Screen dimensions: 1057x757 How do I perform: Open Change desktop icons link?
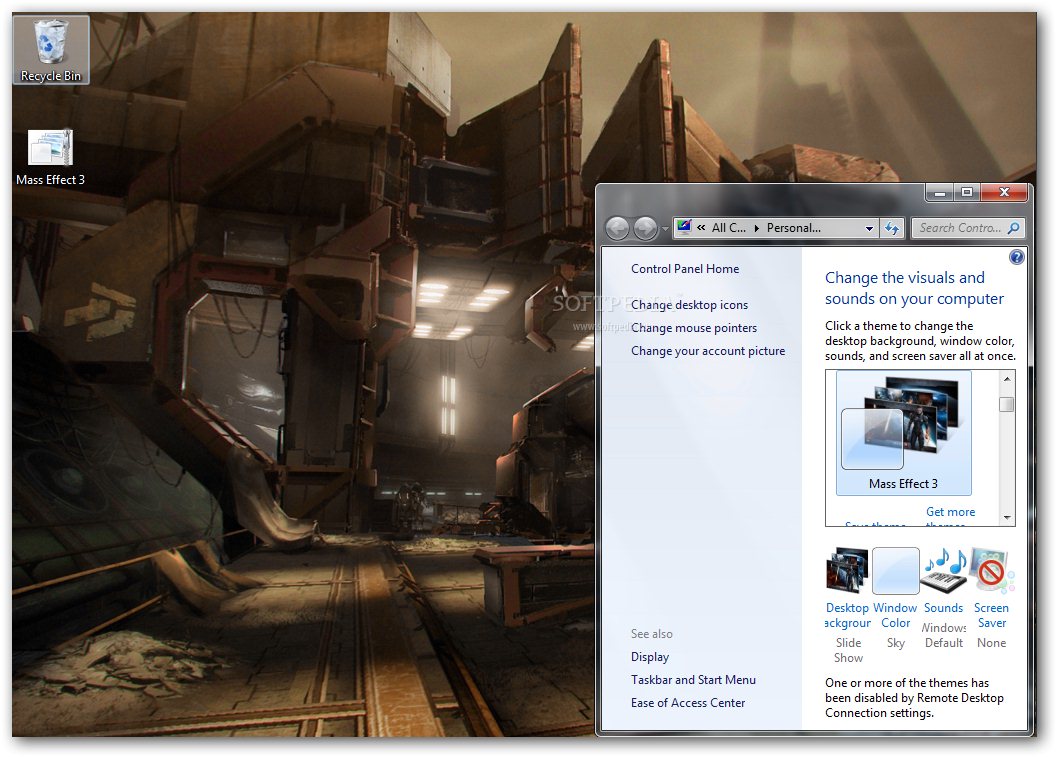690,305
